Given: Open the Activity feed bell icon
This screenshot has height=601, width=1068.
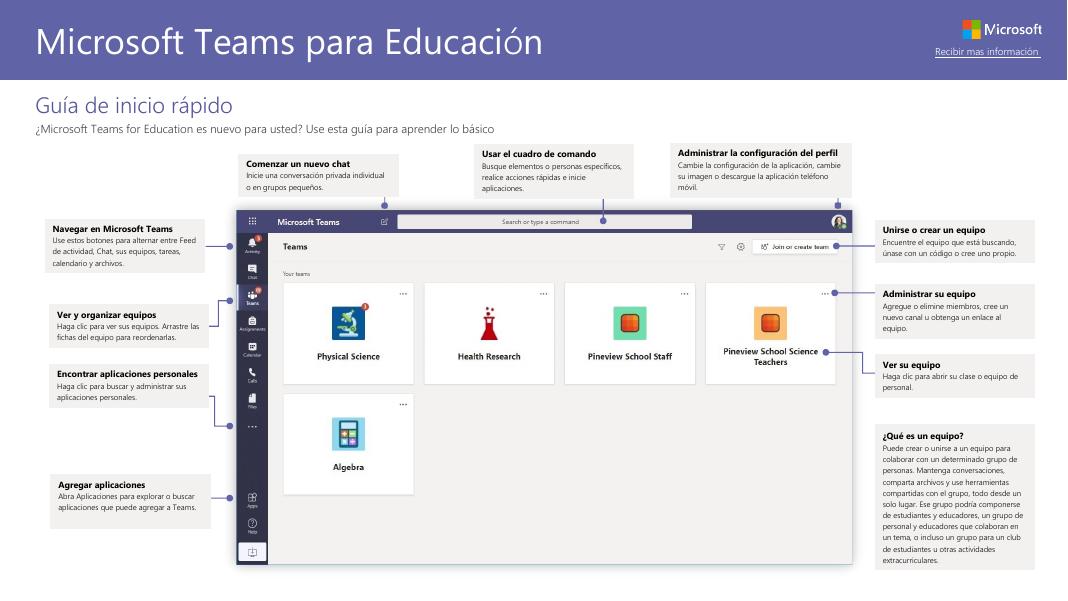Looking at the screenshot, I should point(252,245).
